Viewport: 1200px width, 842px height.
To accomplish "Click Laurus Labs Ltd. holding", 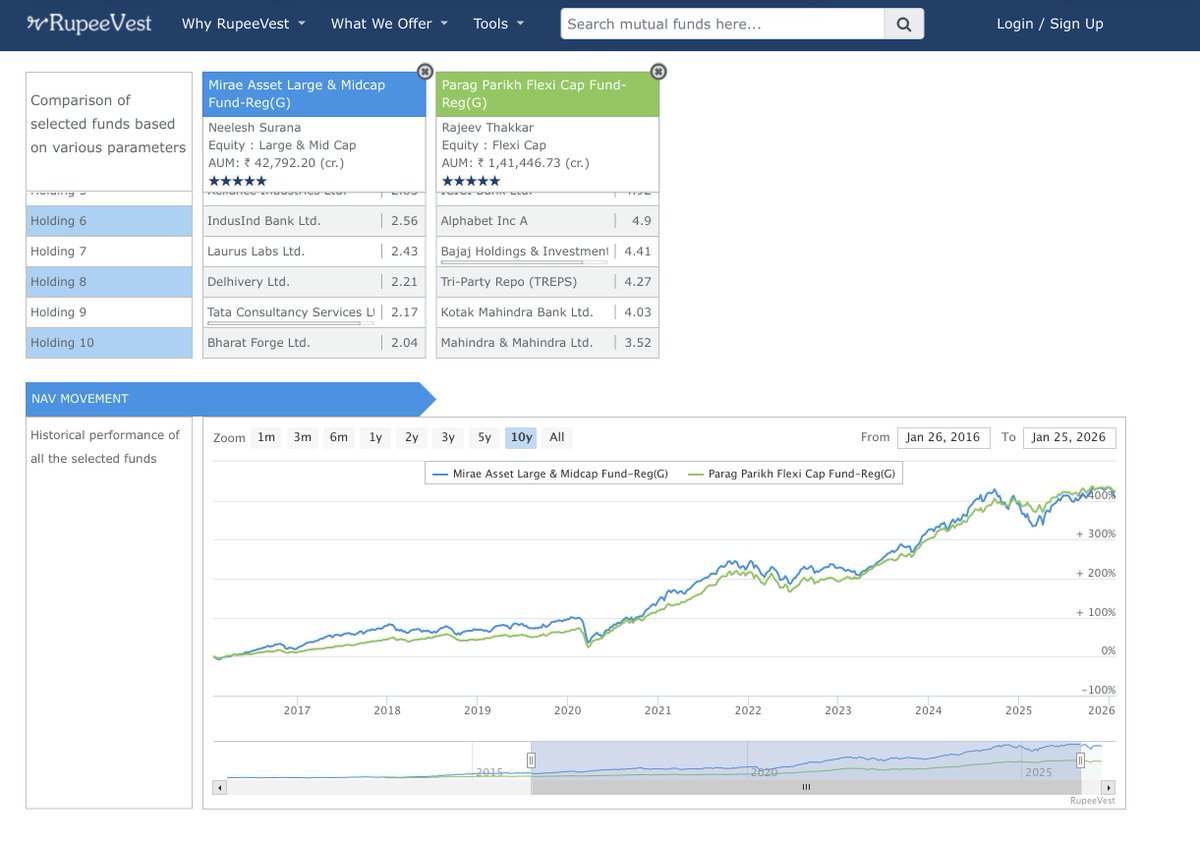I will point(256,251).
